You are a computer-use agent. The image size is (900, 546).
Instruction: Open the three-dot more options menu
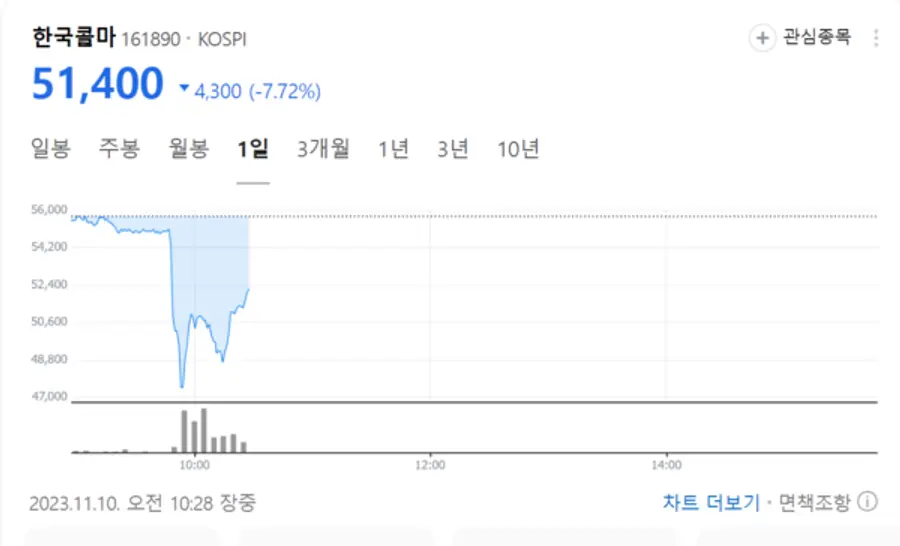pyautogui.click(x=876, y=38)
